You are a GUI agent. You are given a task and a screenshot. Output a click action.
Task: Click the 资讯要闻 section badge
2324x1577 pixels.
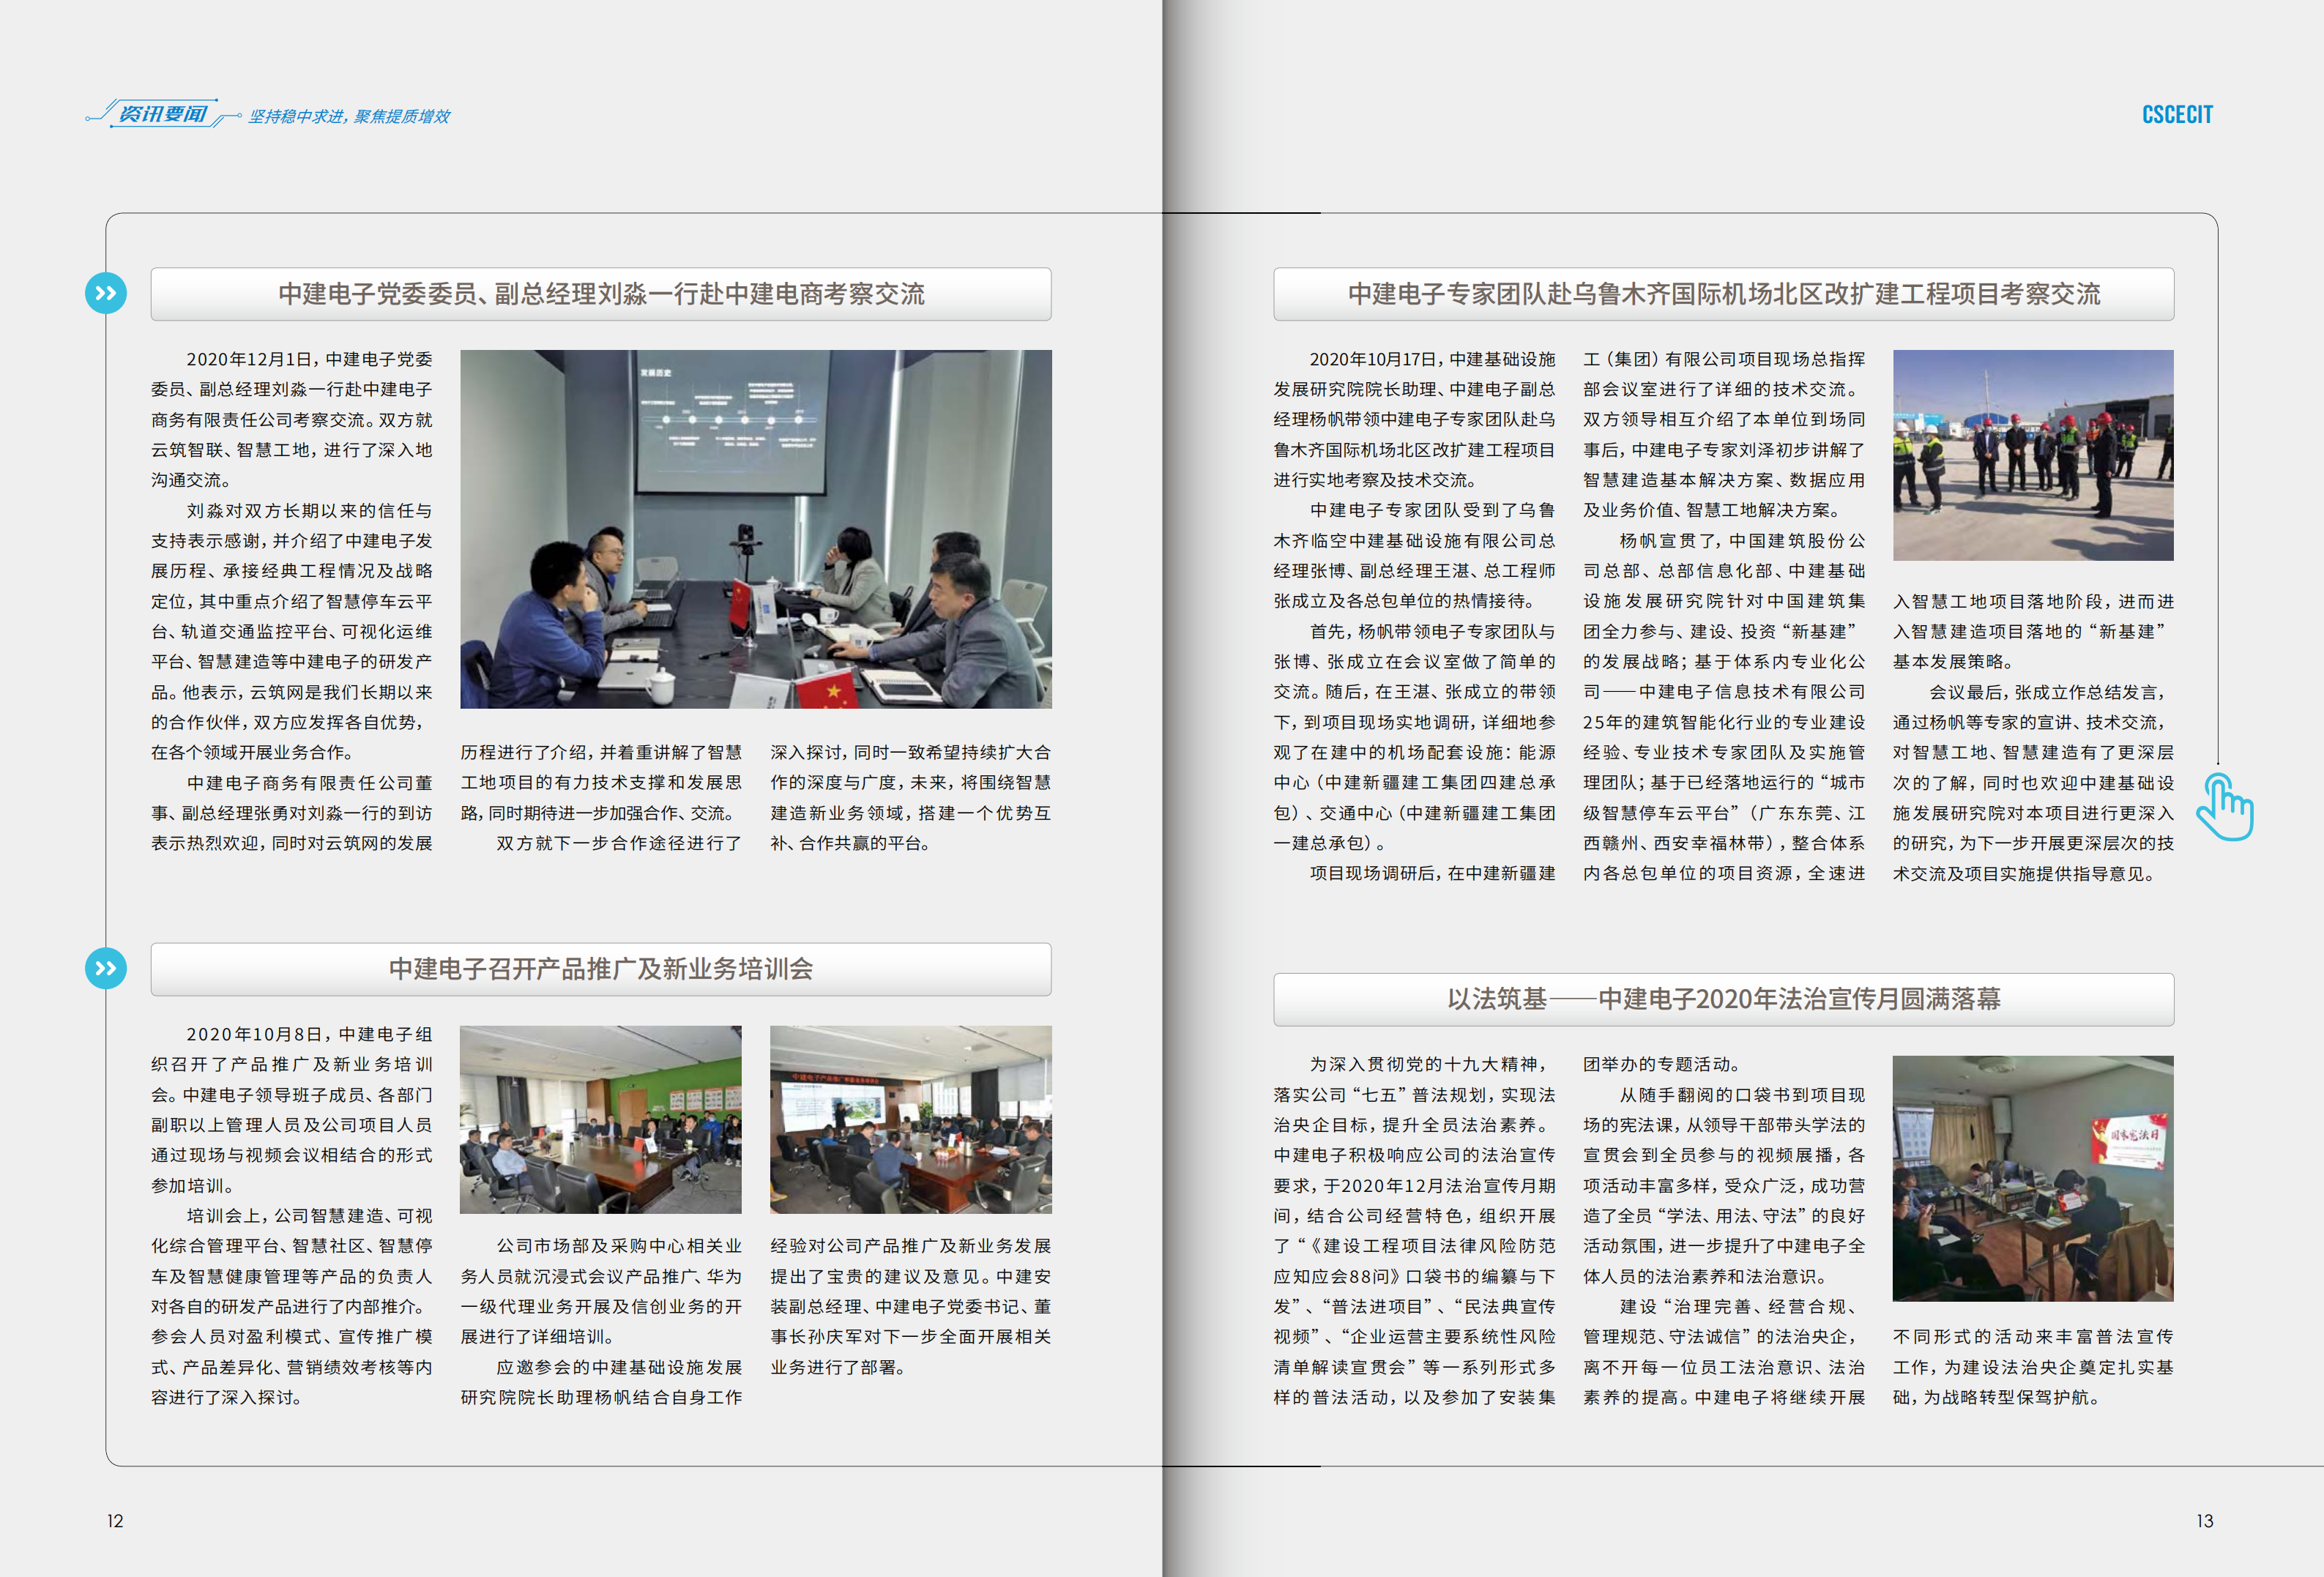163,114
